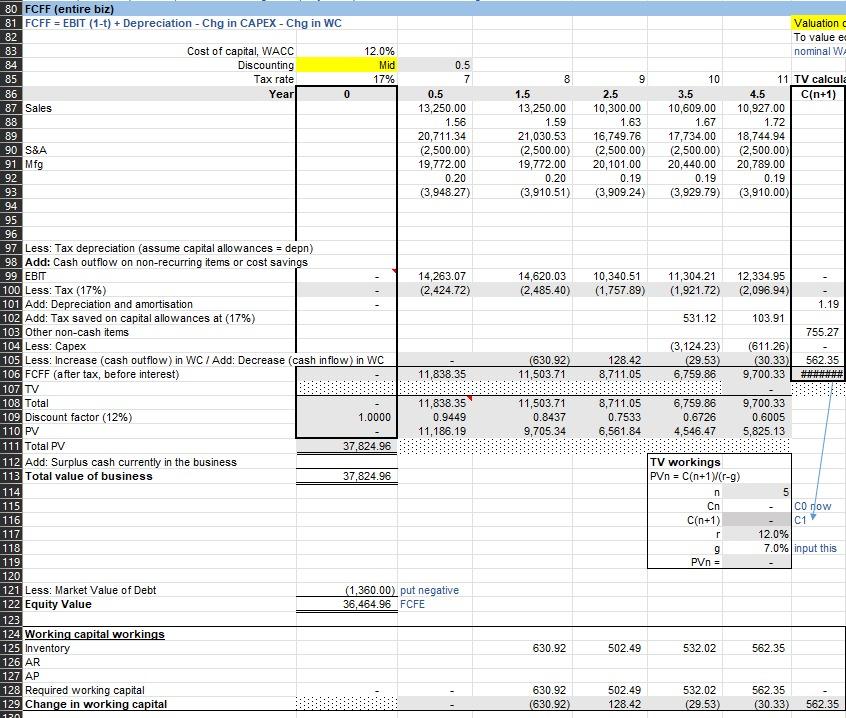846x718 pixels.
Task: Select the 'input this' note beside growth rate
Action: (815, 548)
